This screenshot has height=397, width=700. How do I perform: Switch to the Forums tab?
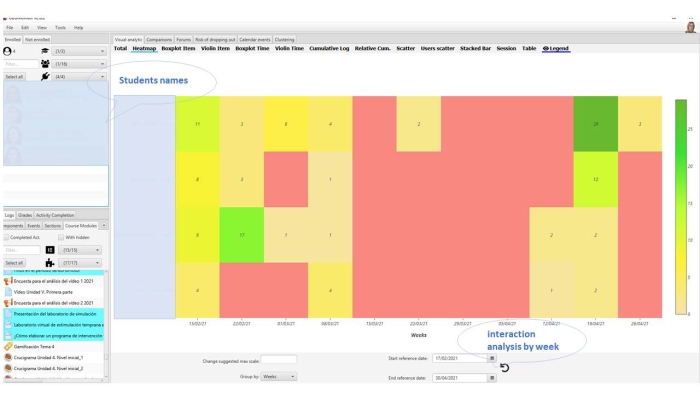pos(183,39)
